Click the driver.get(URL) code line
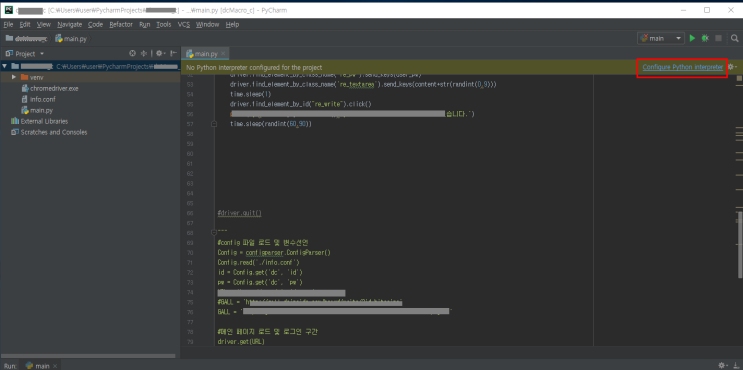The height and width of the screenshot is (370, 743). coord(241,341)
